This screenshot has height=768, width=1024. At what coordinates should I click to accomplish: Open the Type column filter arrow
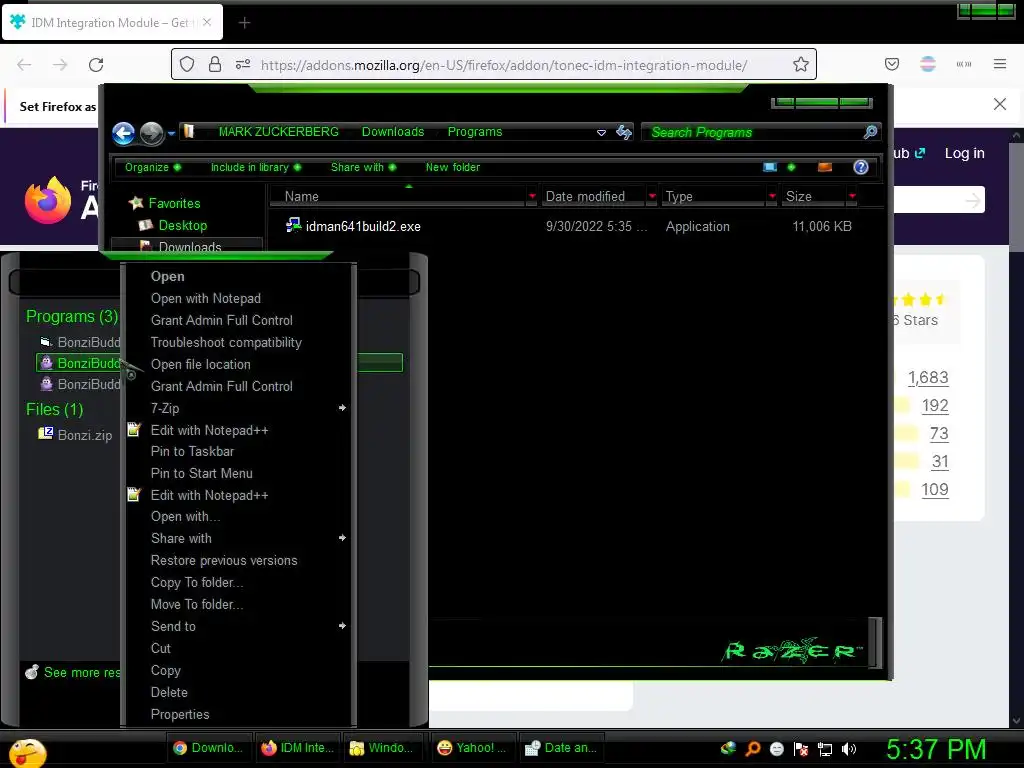[772, 197]
